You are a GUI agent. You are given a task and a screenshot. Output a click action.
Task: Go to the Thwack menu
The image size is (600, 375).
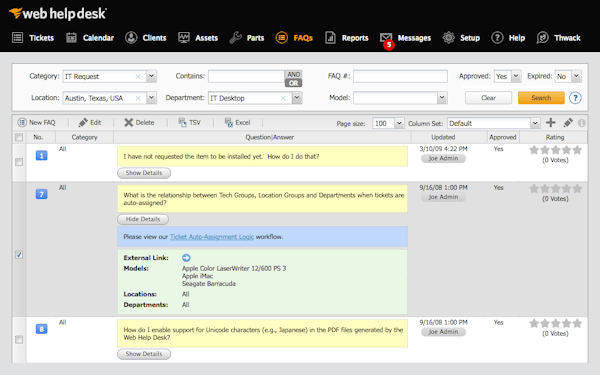[567, 38]
